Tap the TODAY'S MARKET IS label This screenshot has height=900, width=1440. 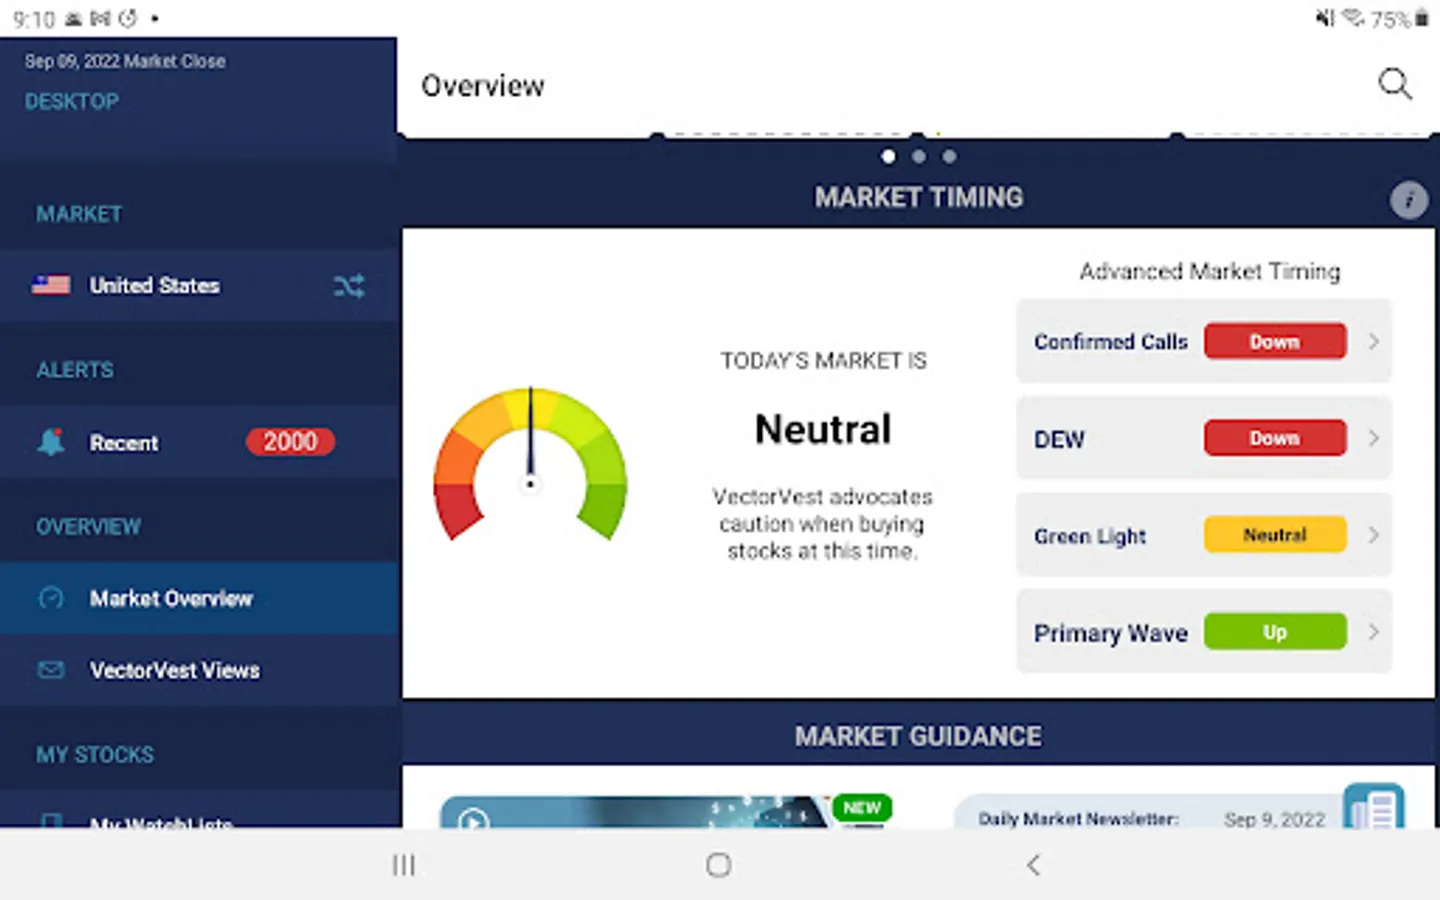(x=824, y=361)
